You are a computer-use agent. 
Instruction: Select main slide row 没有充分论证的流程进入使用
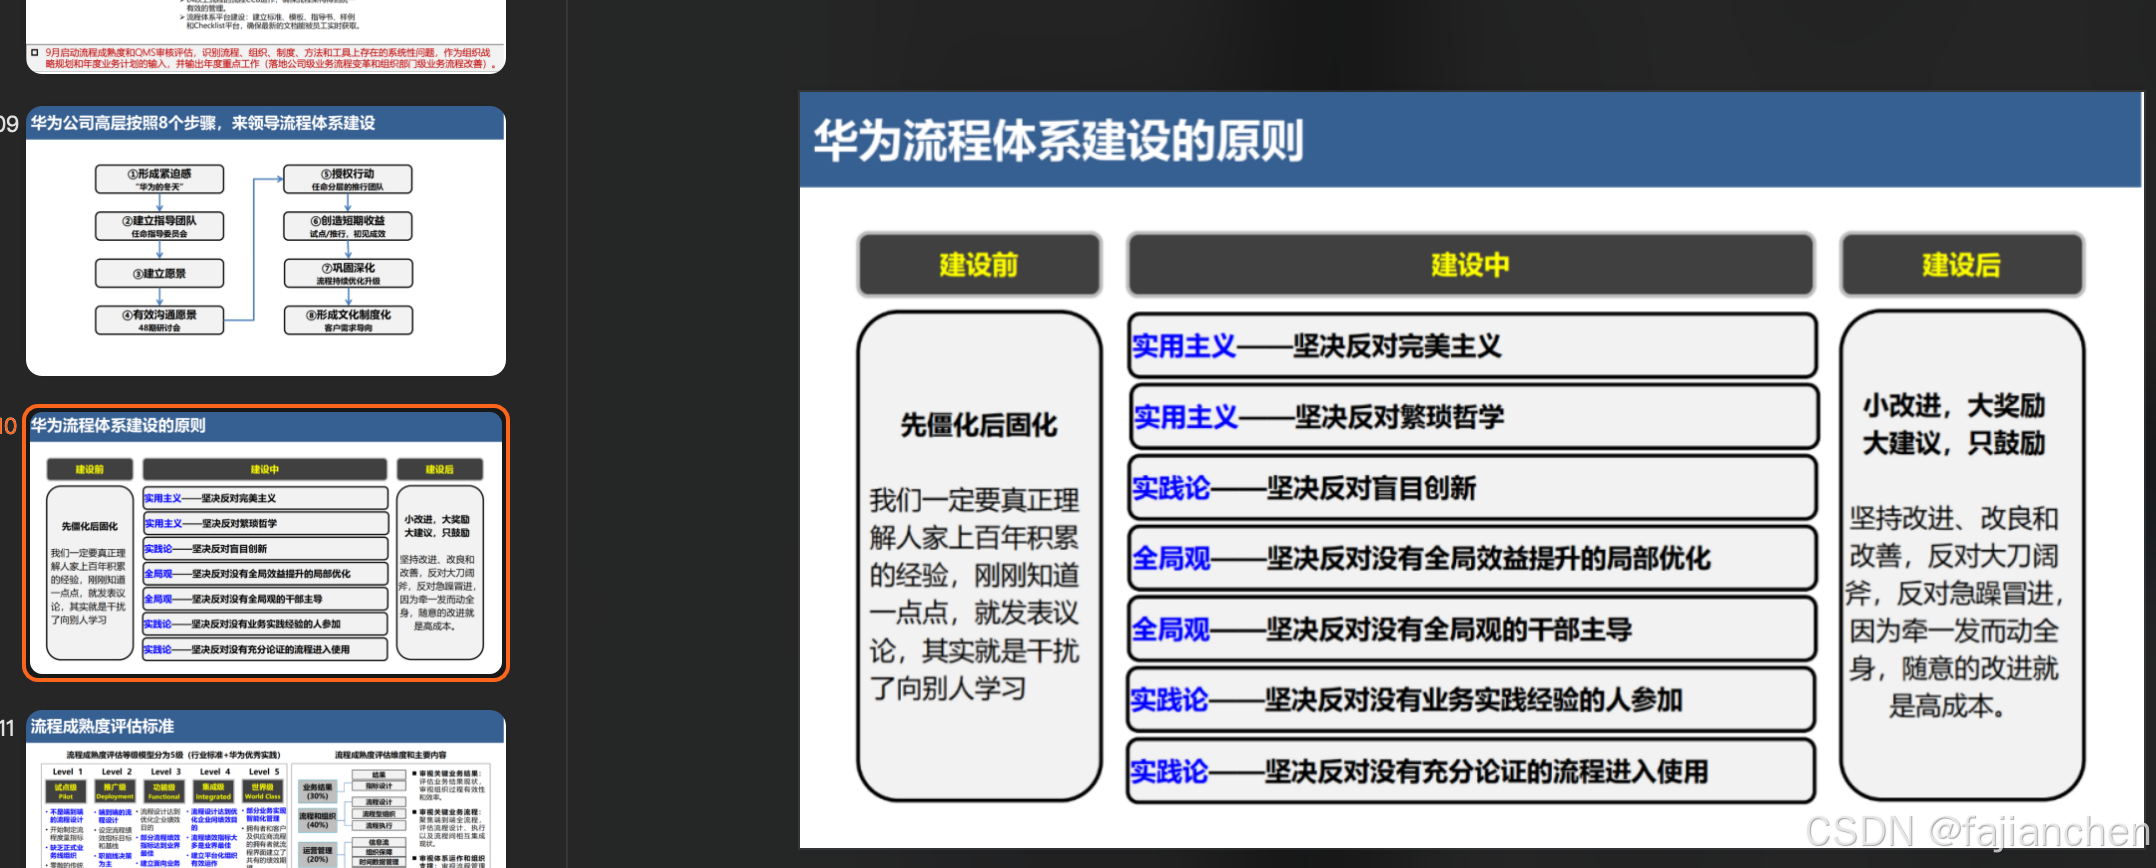pyautogui.click(x=1472, y=771)
